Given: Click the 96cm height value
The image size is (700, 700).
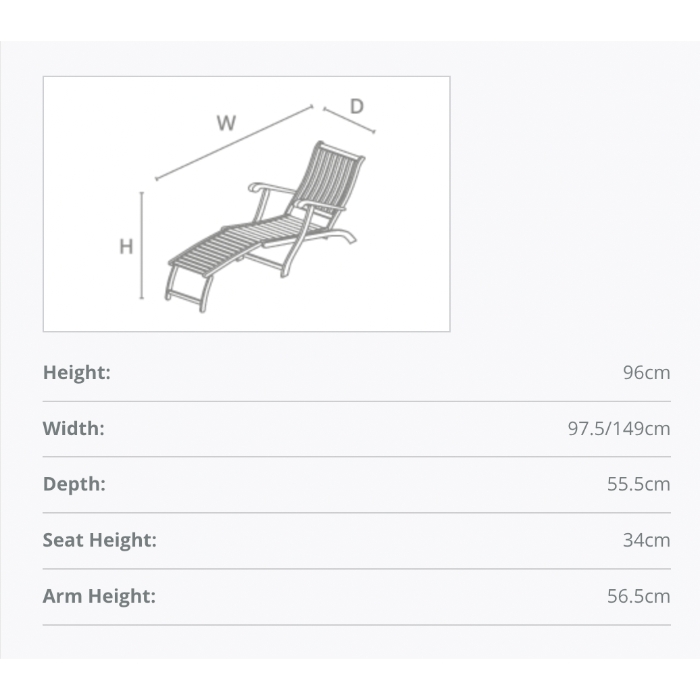Looking at the screenshot, I should tap(646, 372).
